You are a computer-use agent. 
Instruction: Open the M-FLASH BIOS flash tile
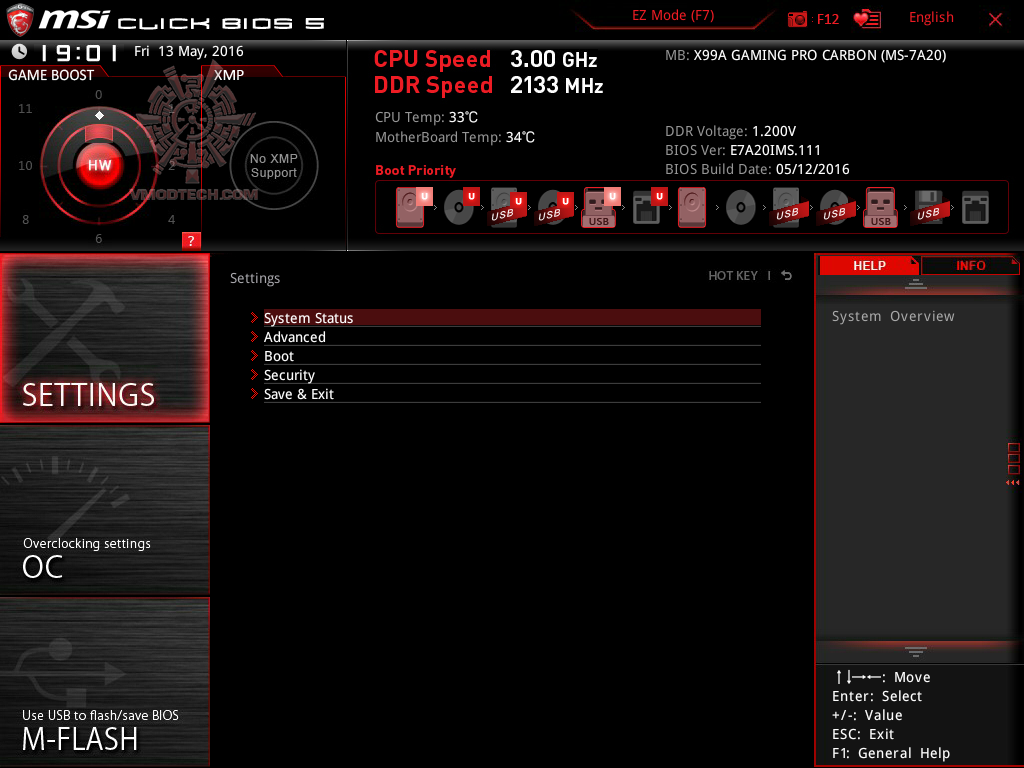(x=104, y=682)
